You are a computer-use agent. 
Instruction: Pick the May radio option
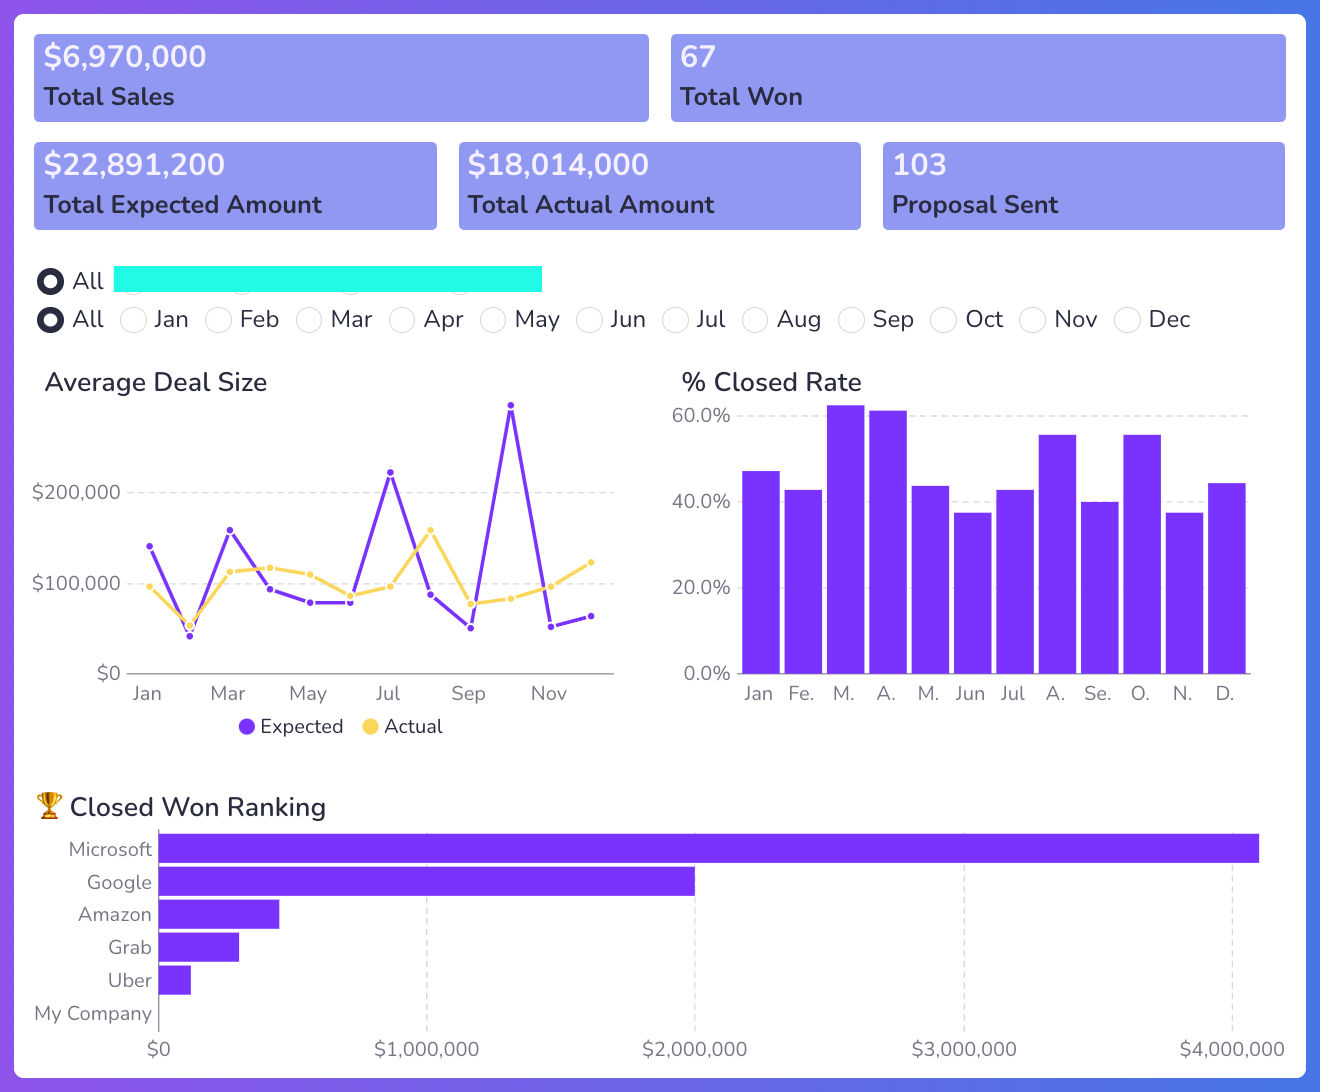point(493,320)
